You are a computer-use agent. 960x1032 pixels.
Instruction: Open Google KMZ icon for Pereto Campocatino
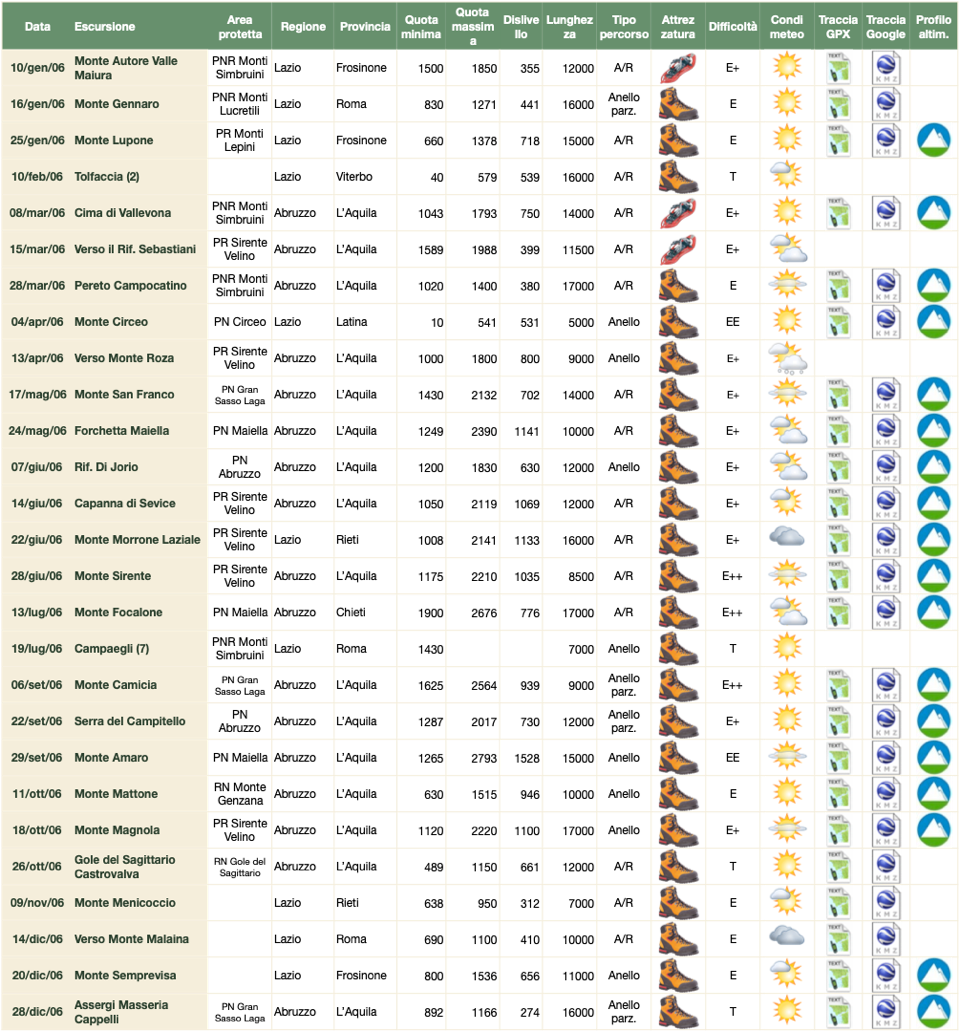tap(886, 286)
